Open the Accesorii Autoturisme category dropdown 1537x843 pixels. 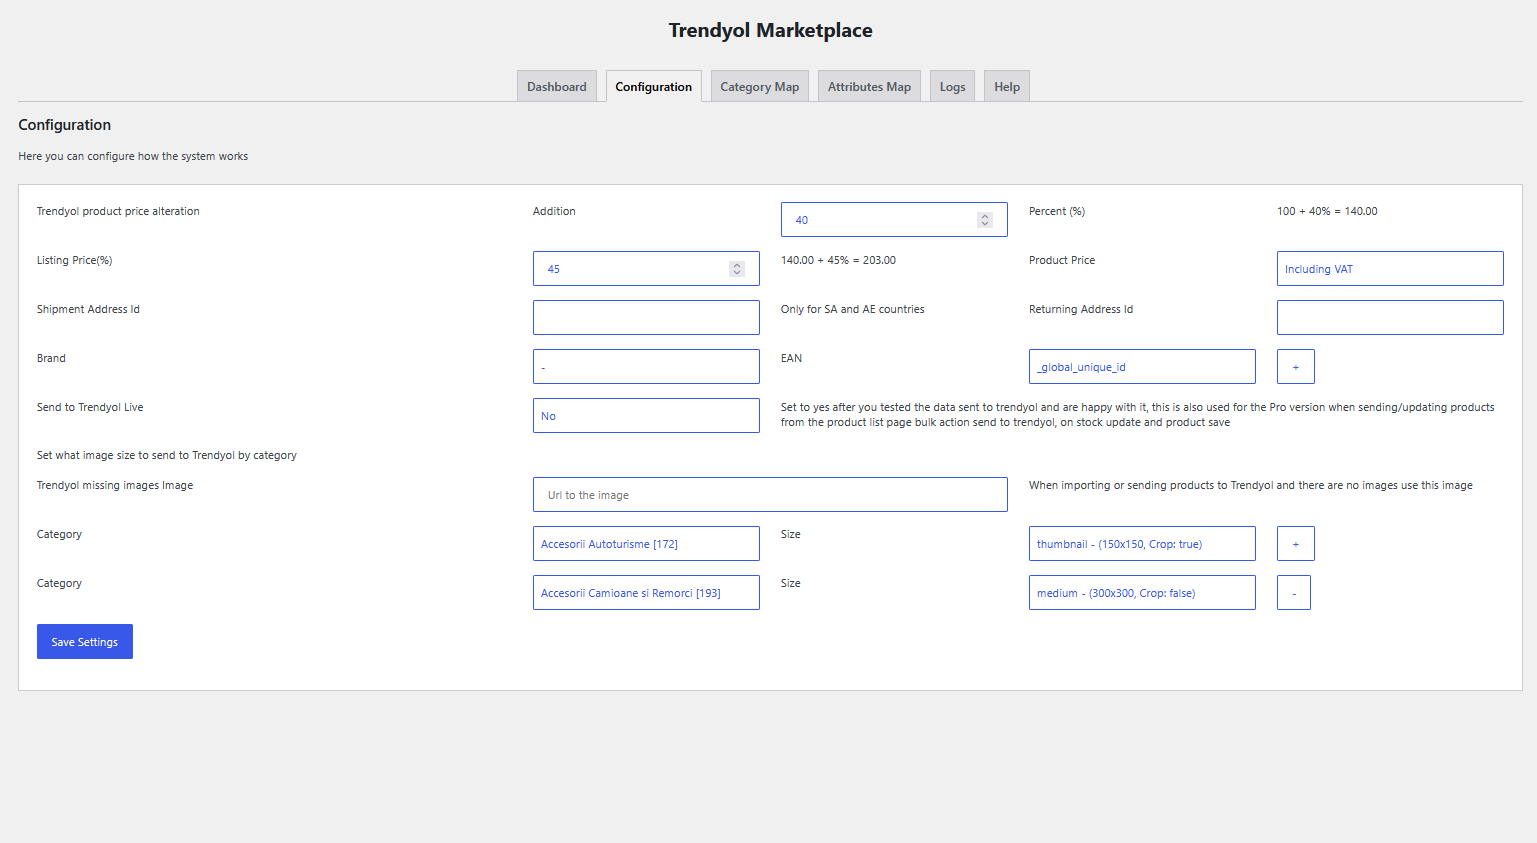pos(645,544)
